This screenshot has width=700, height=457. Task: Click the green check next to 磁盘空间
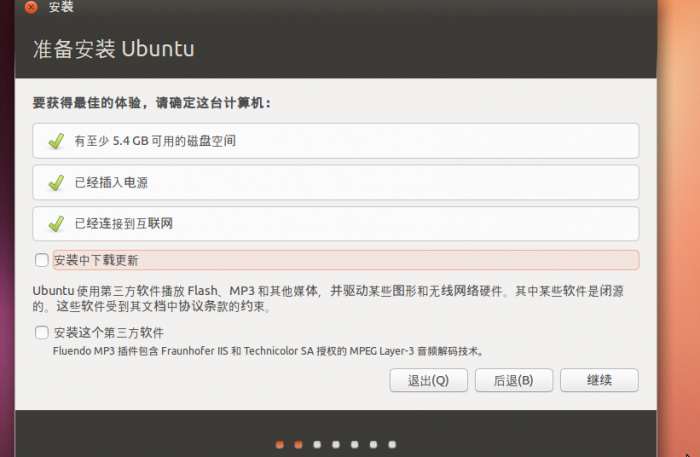56,141
